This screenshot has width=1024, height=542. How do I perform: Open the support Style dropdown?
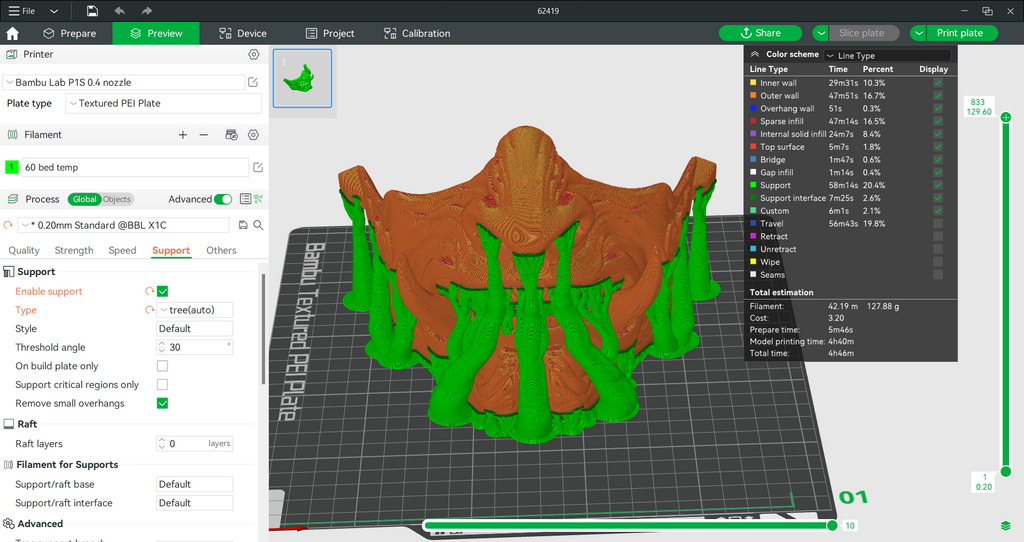195,328
